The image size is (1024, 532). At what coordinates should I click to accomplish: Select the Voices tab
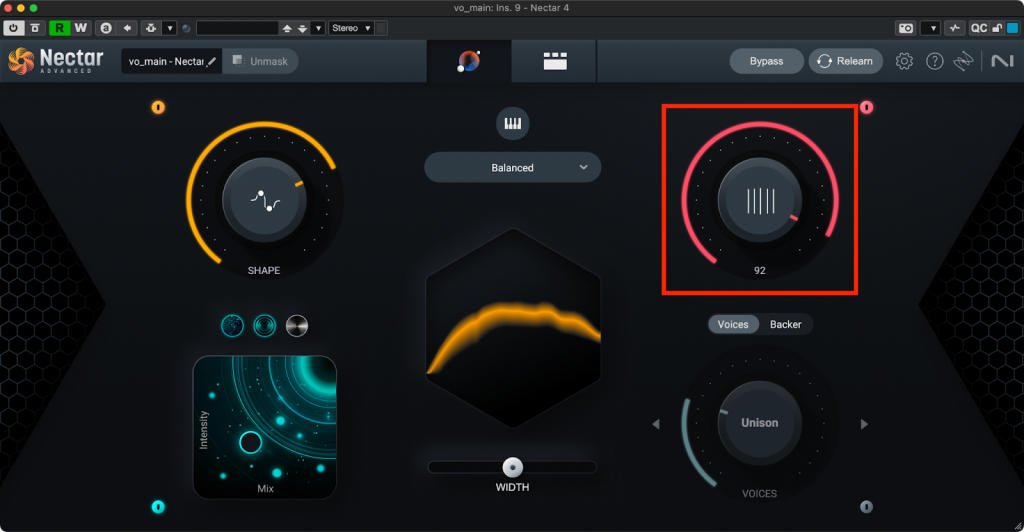pos(733,324)
